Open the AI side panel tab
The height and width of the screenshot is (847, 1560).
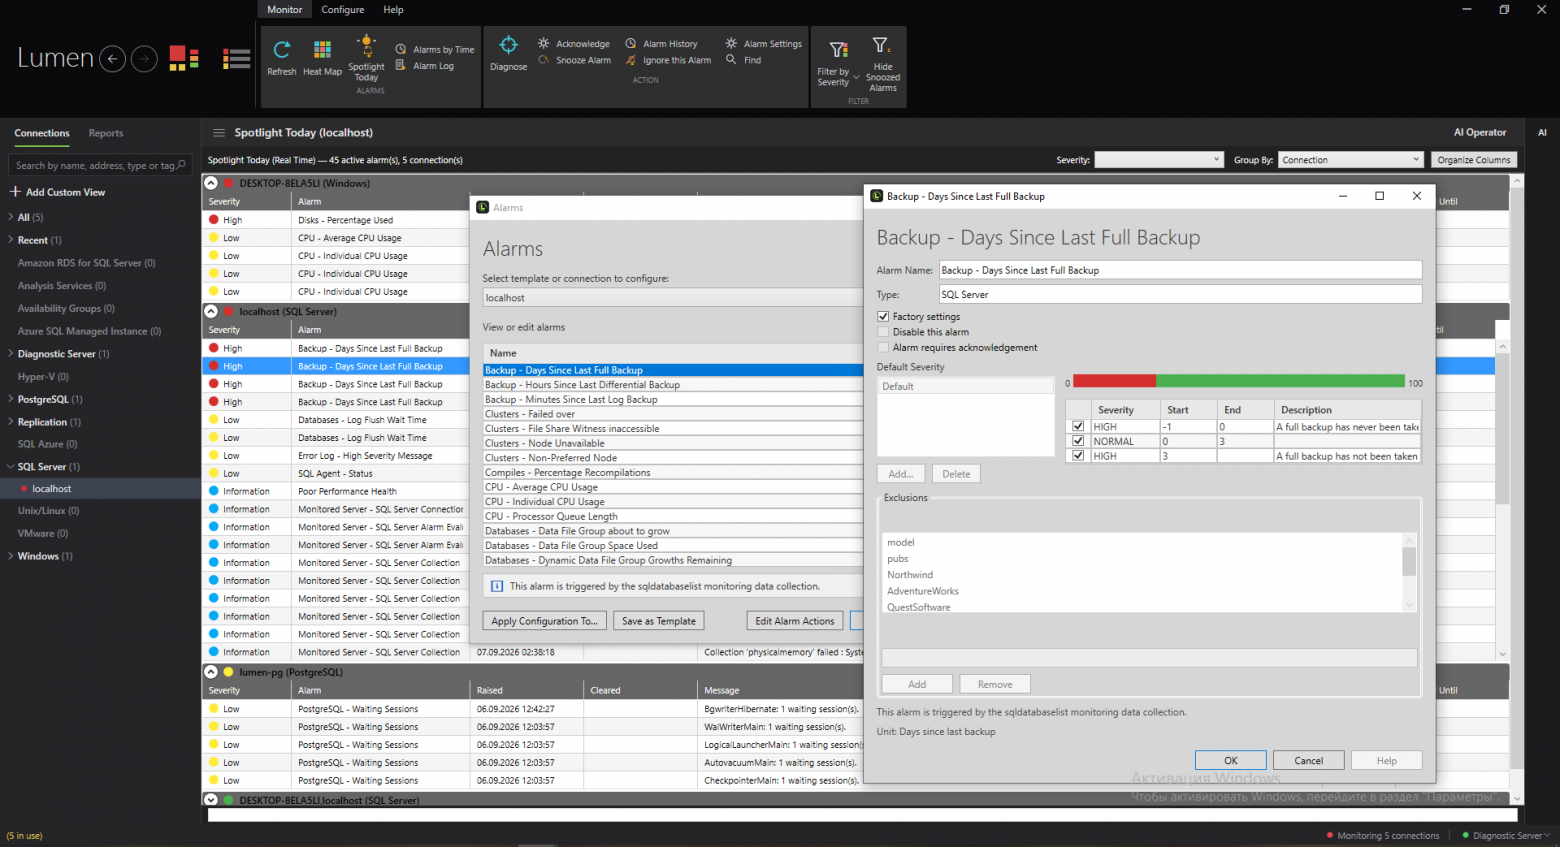coord(1542,132)
